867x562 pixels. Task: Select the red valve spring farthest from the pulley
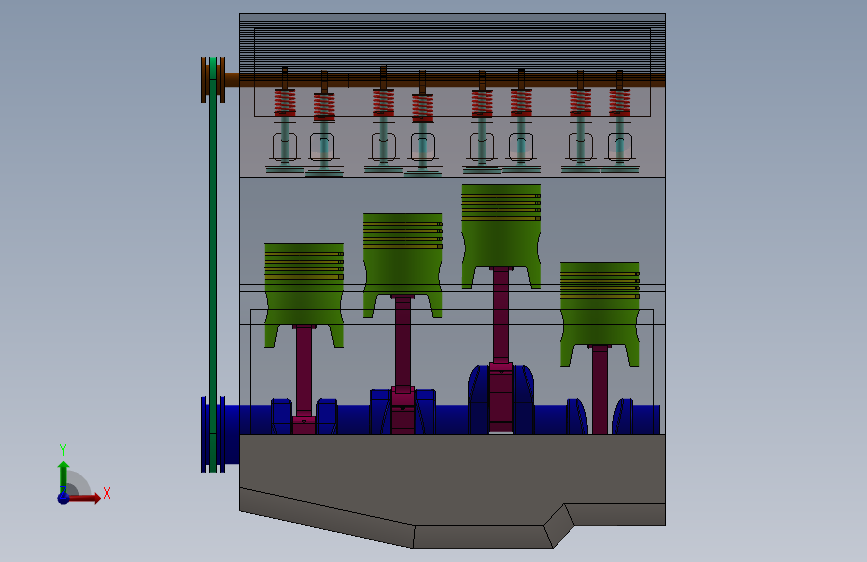click(x=620, y=103)
